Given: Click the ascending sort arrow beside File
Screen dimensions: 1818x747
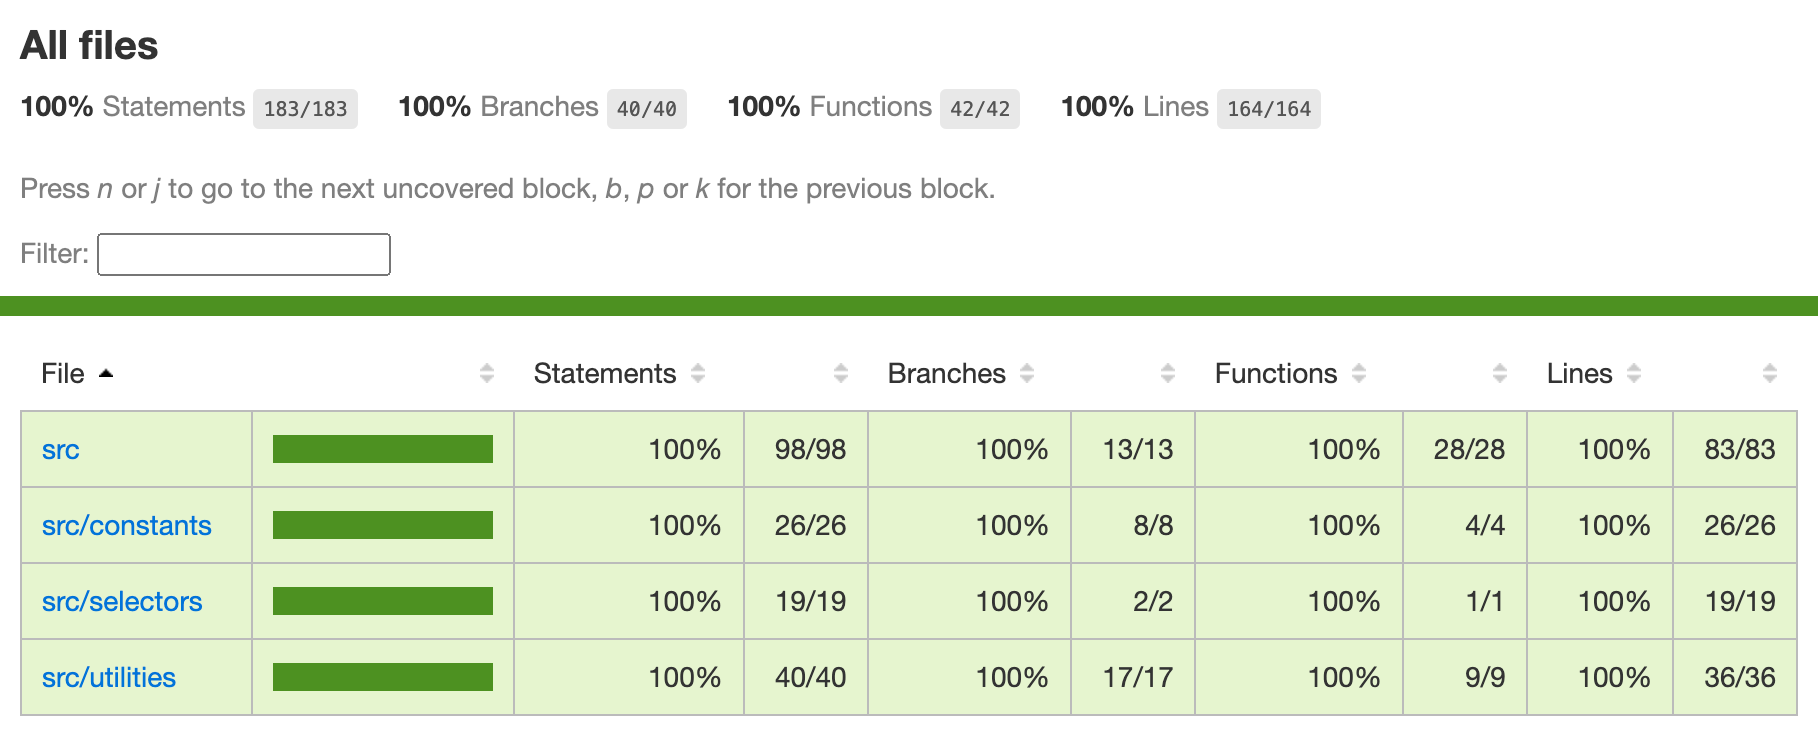Looking at the screenshot, I should [106, 374].
